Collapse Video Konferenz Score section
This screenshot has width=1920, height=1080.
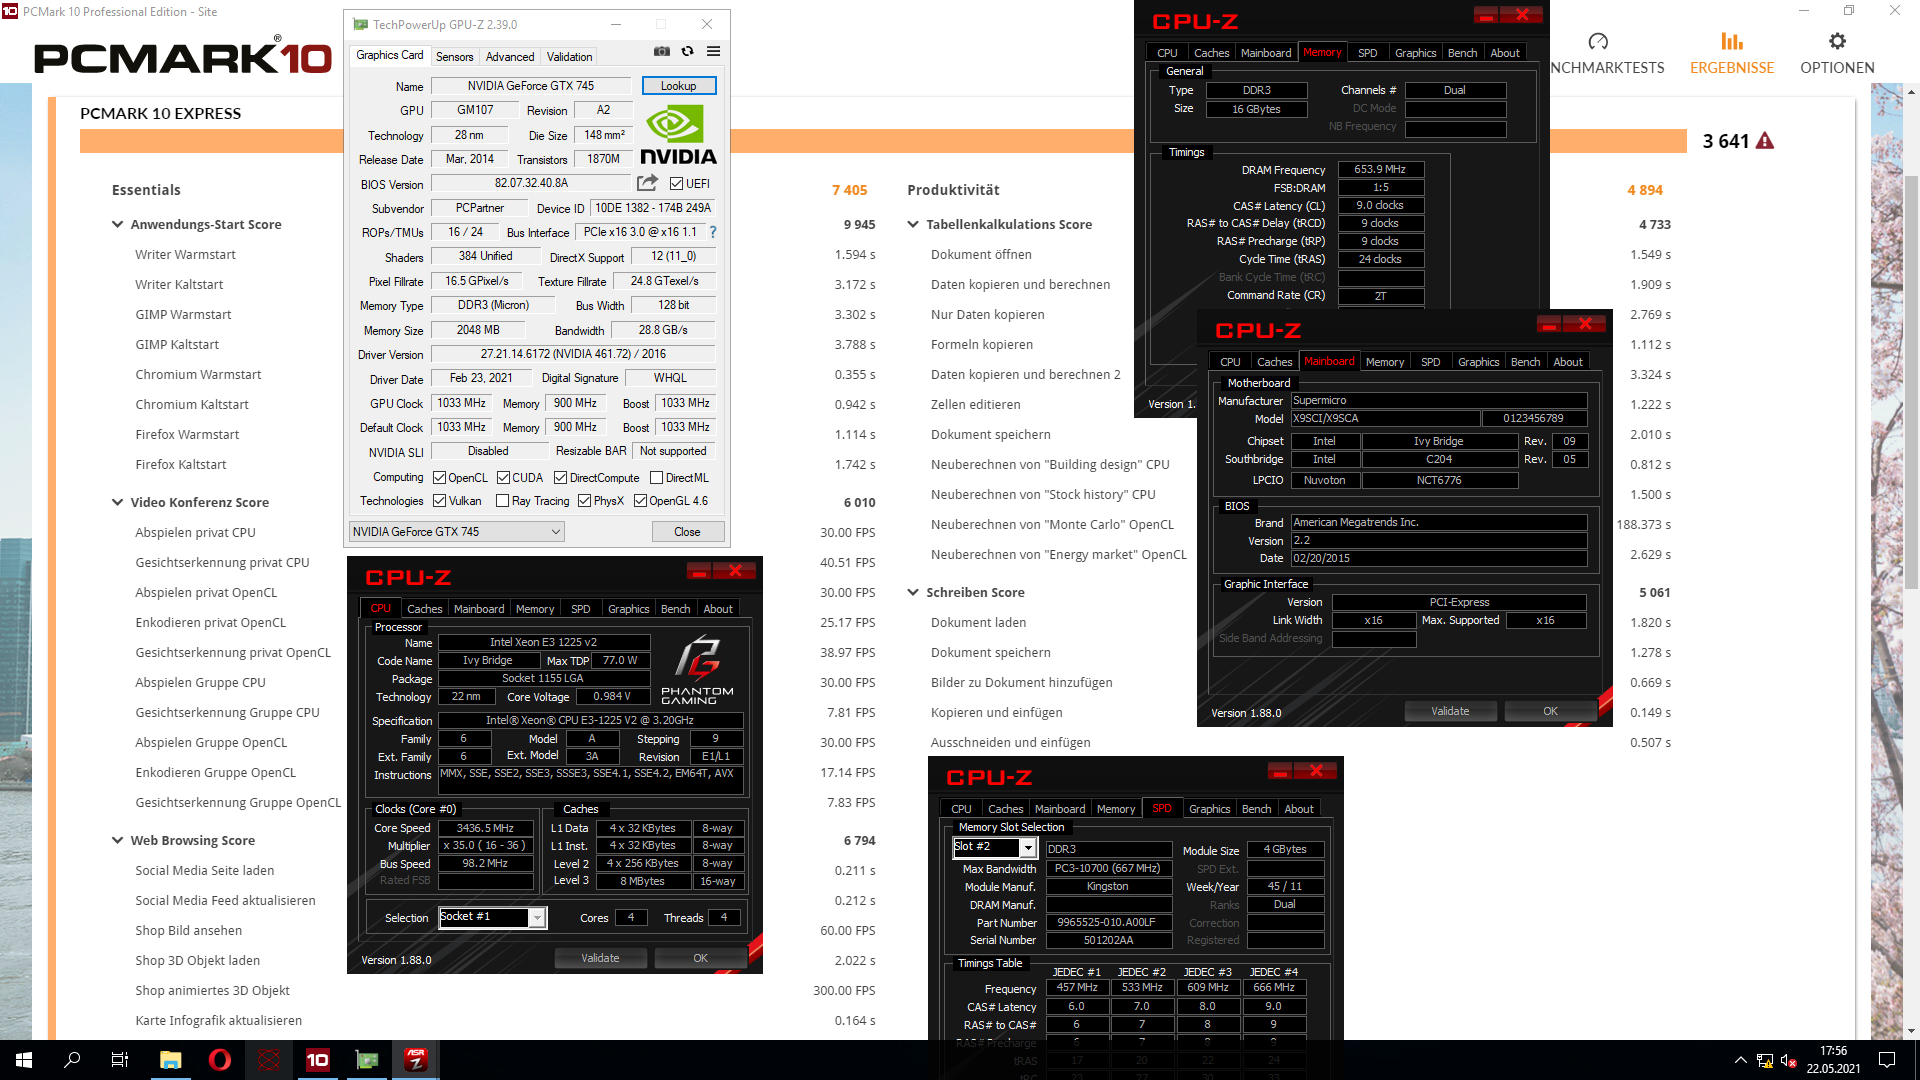(x=118, y=503)
